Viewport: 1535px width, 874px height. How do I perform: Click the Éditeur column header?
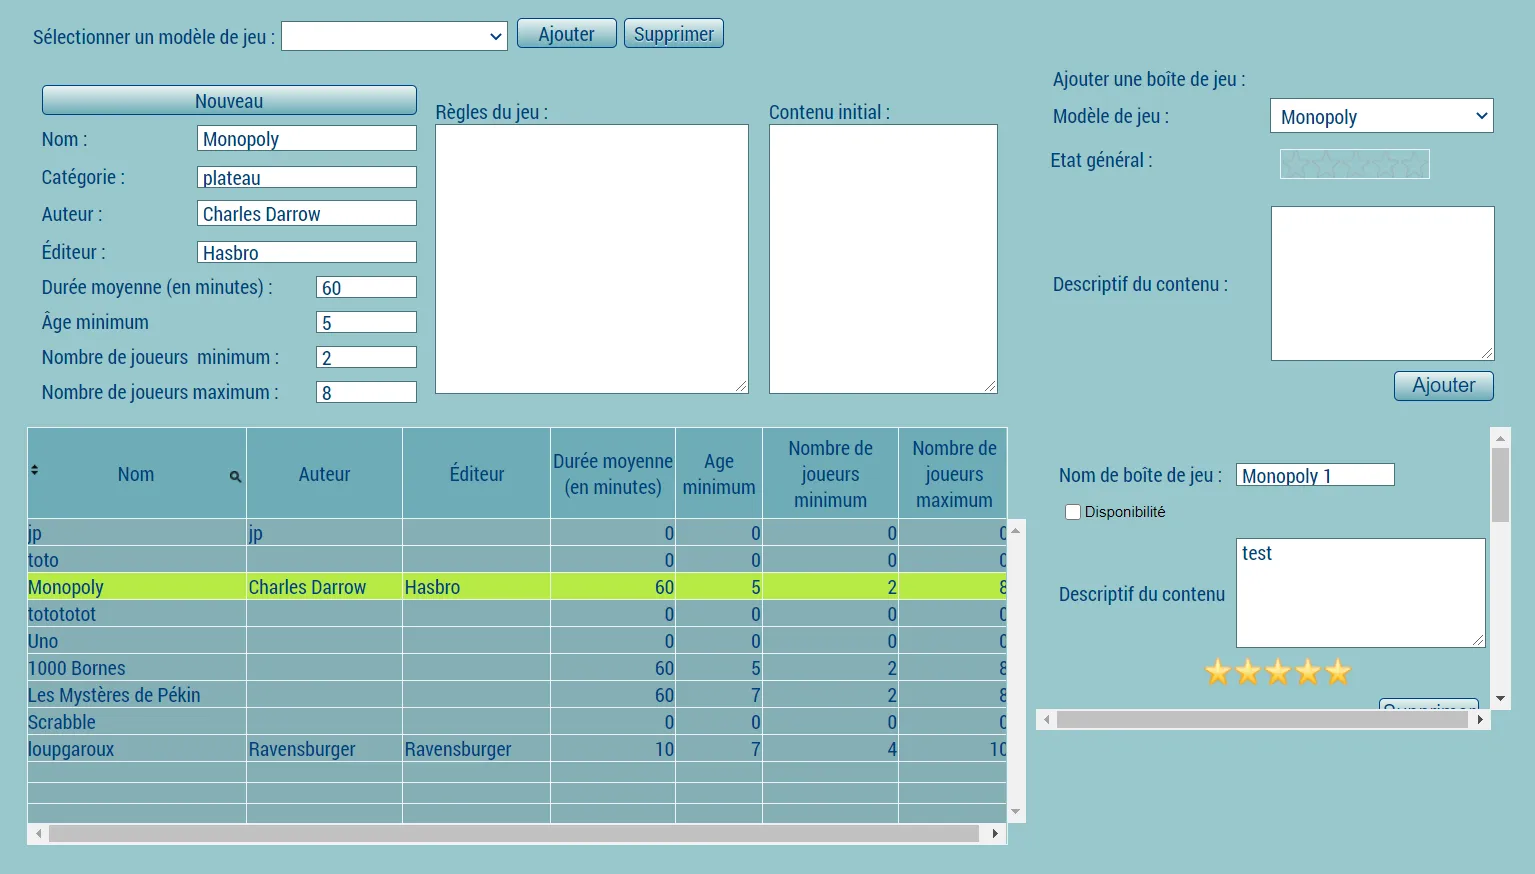[476, 474]
